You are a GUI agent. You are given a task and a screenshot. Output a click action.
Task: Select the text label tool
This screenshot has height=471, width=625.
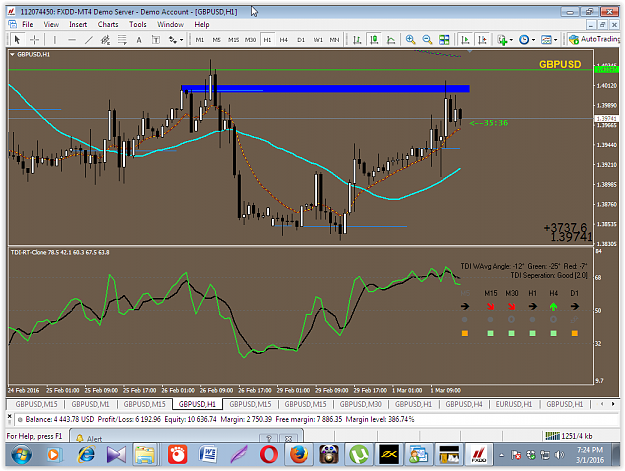[156, 39]
